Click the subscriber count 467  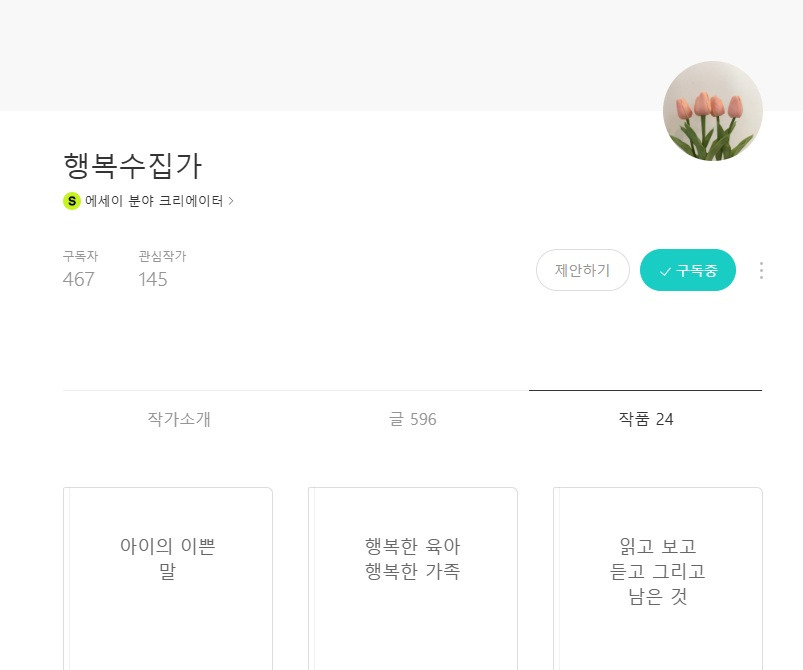[78, 279]
